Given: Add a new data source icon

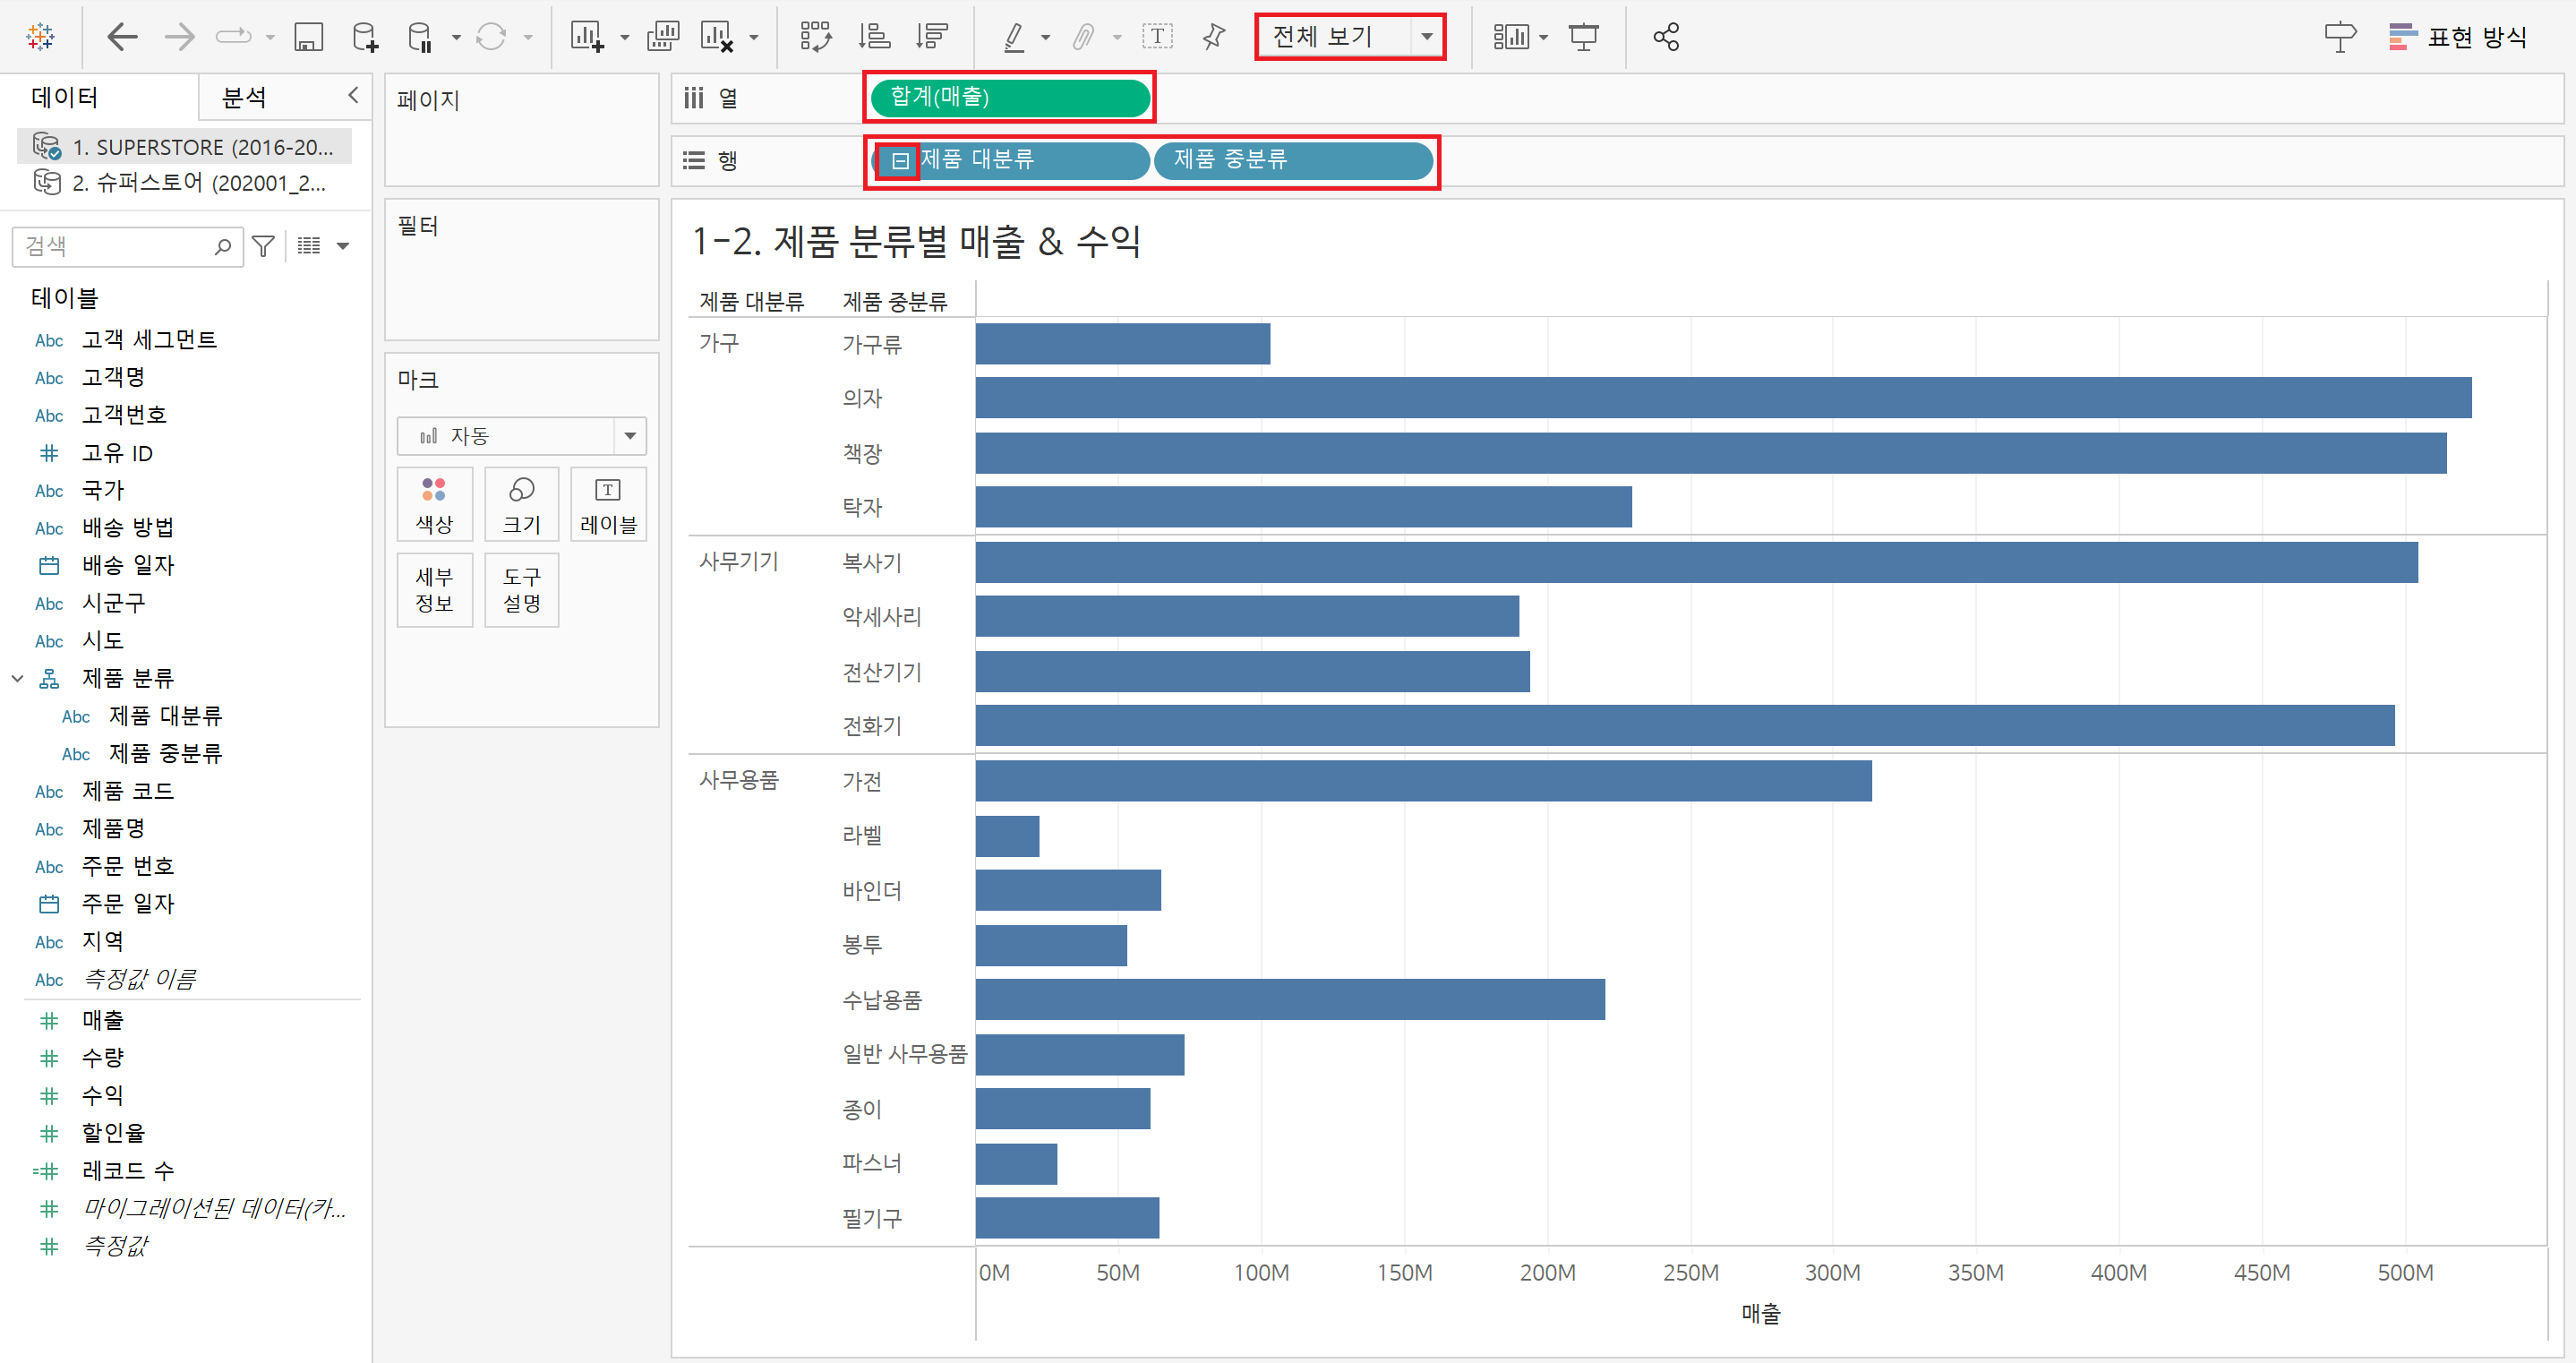Looking at the screenshot, I should pyautogui.click(x=365, y=37).
